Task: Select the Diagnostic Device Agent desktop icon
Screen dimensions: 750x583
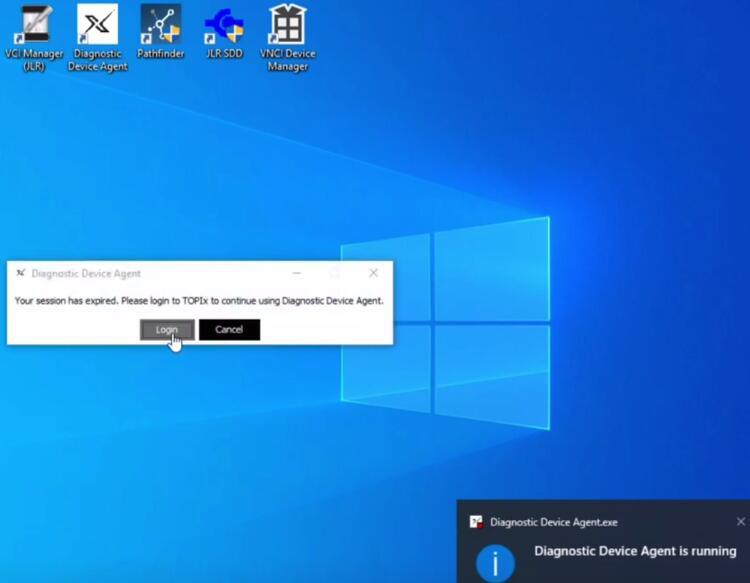Action: (x=98, y=38)
